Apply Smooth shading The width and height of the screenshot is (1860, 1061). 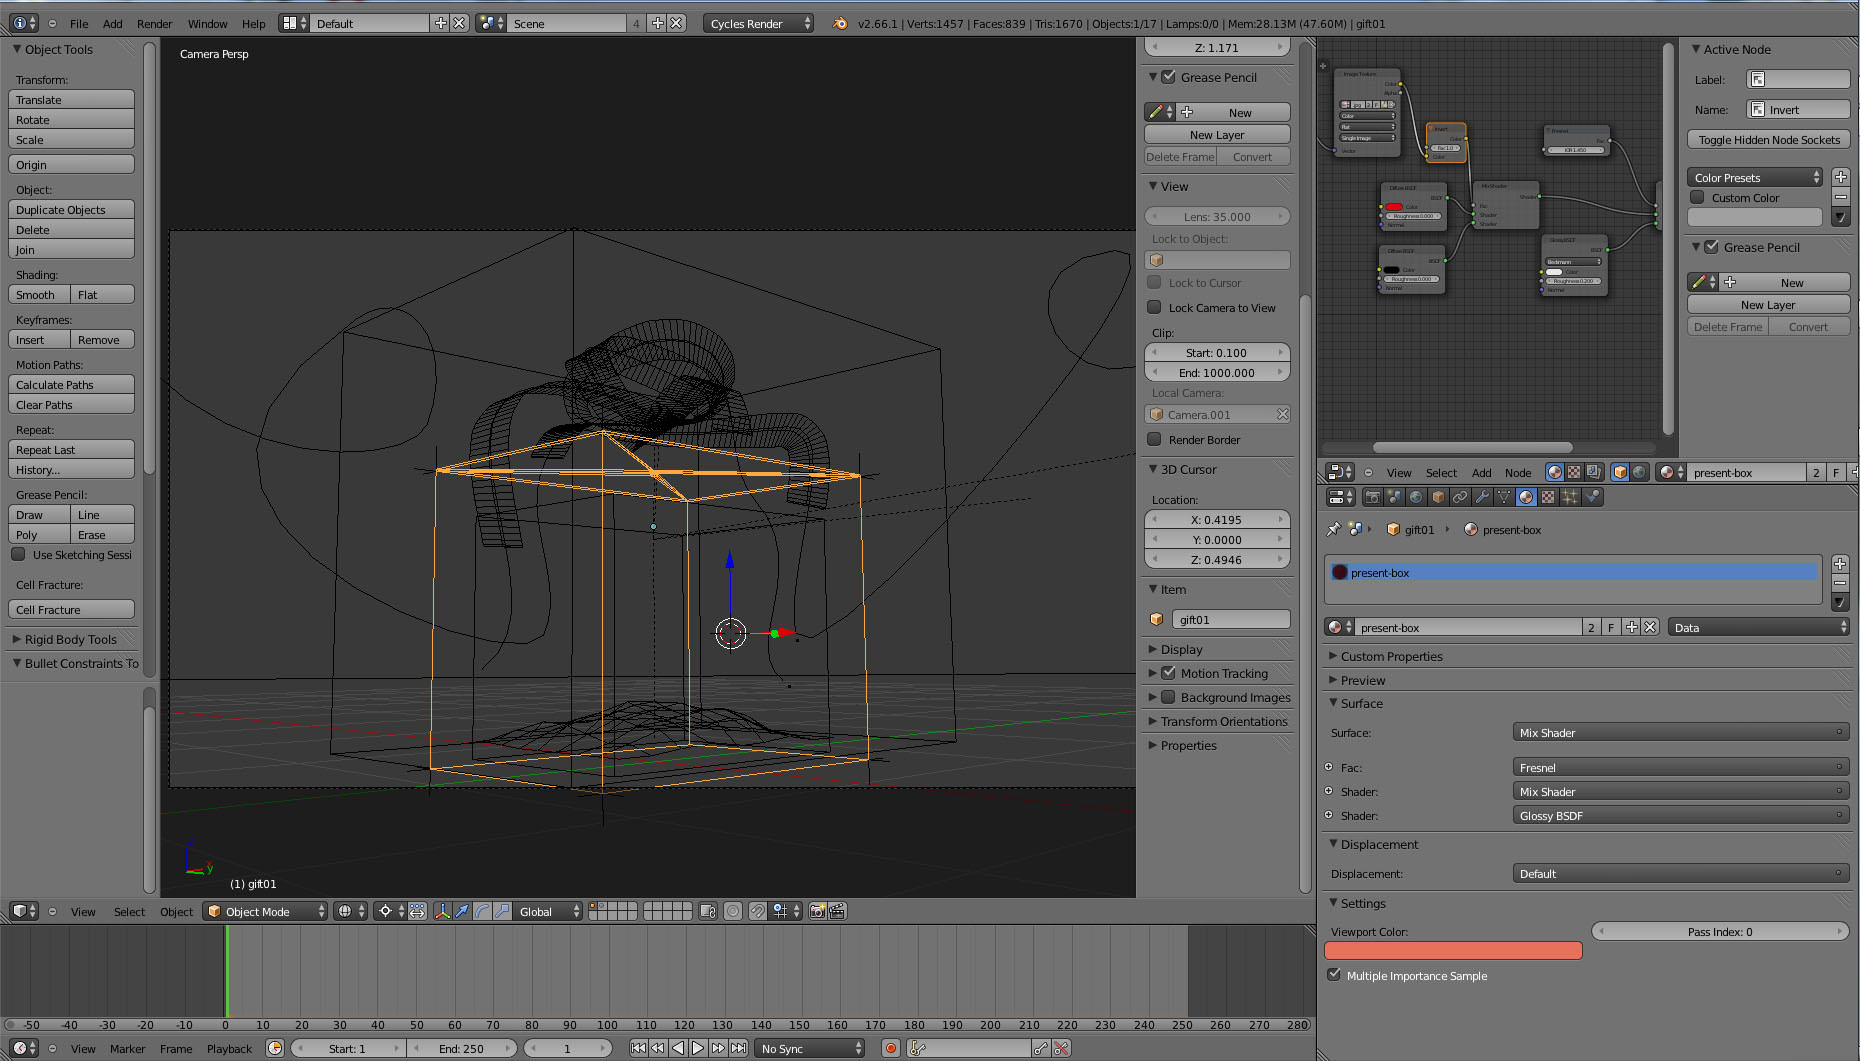(x=39, y=294)
